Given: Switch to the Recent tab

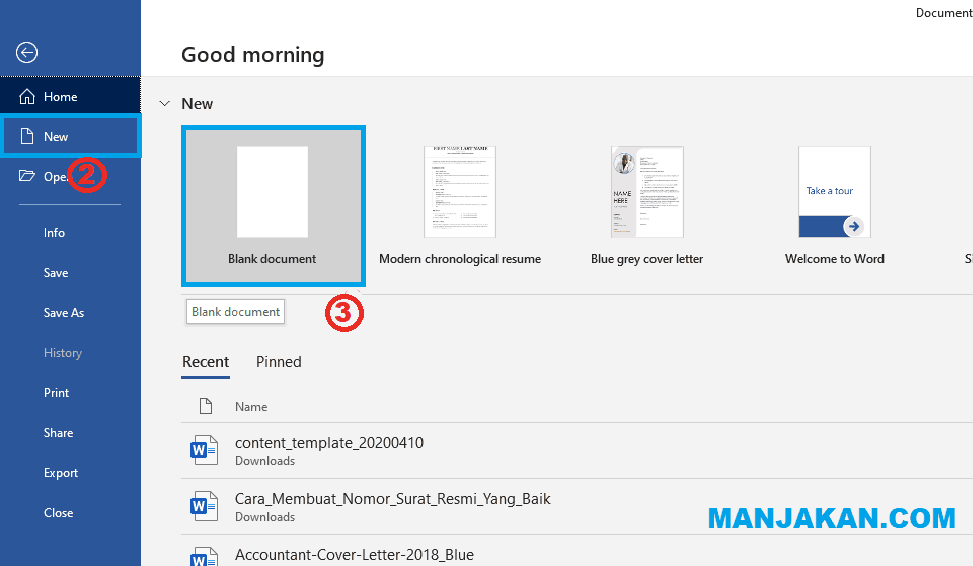Looking at the screenshot, I should 205,362.
